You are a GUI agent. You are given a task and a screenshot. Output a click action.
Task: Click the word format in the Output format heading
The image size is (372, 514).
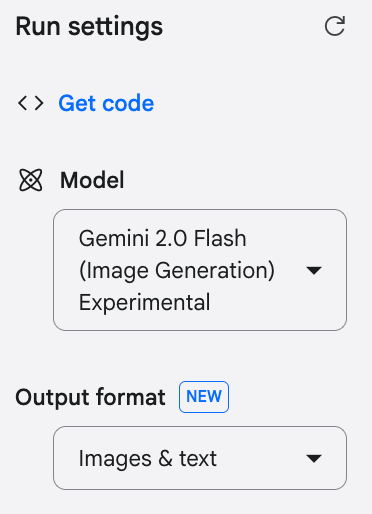(x=131, y=397)
